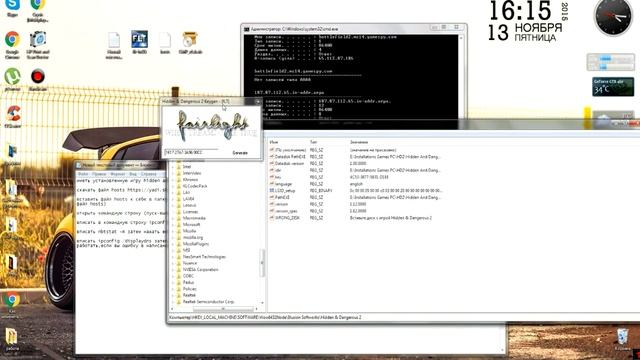Expand the KLCodecPack registry key
The height and width of the screenshot is (360, 640).
(173, 186)
